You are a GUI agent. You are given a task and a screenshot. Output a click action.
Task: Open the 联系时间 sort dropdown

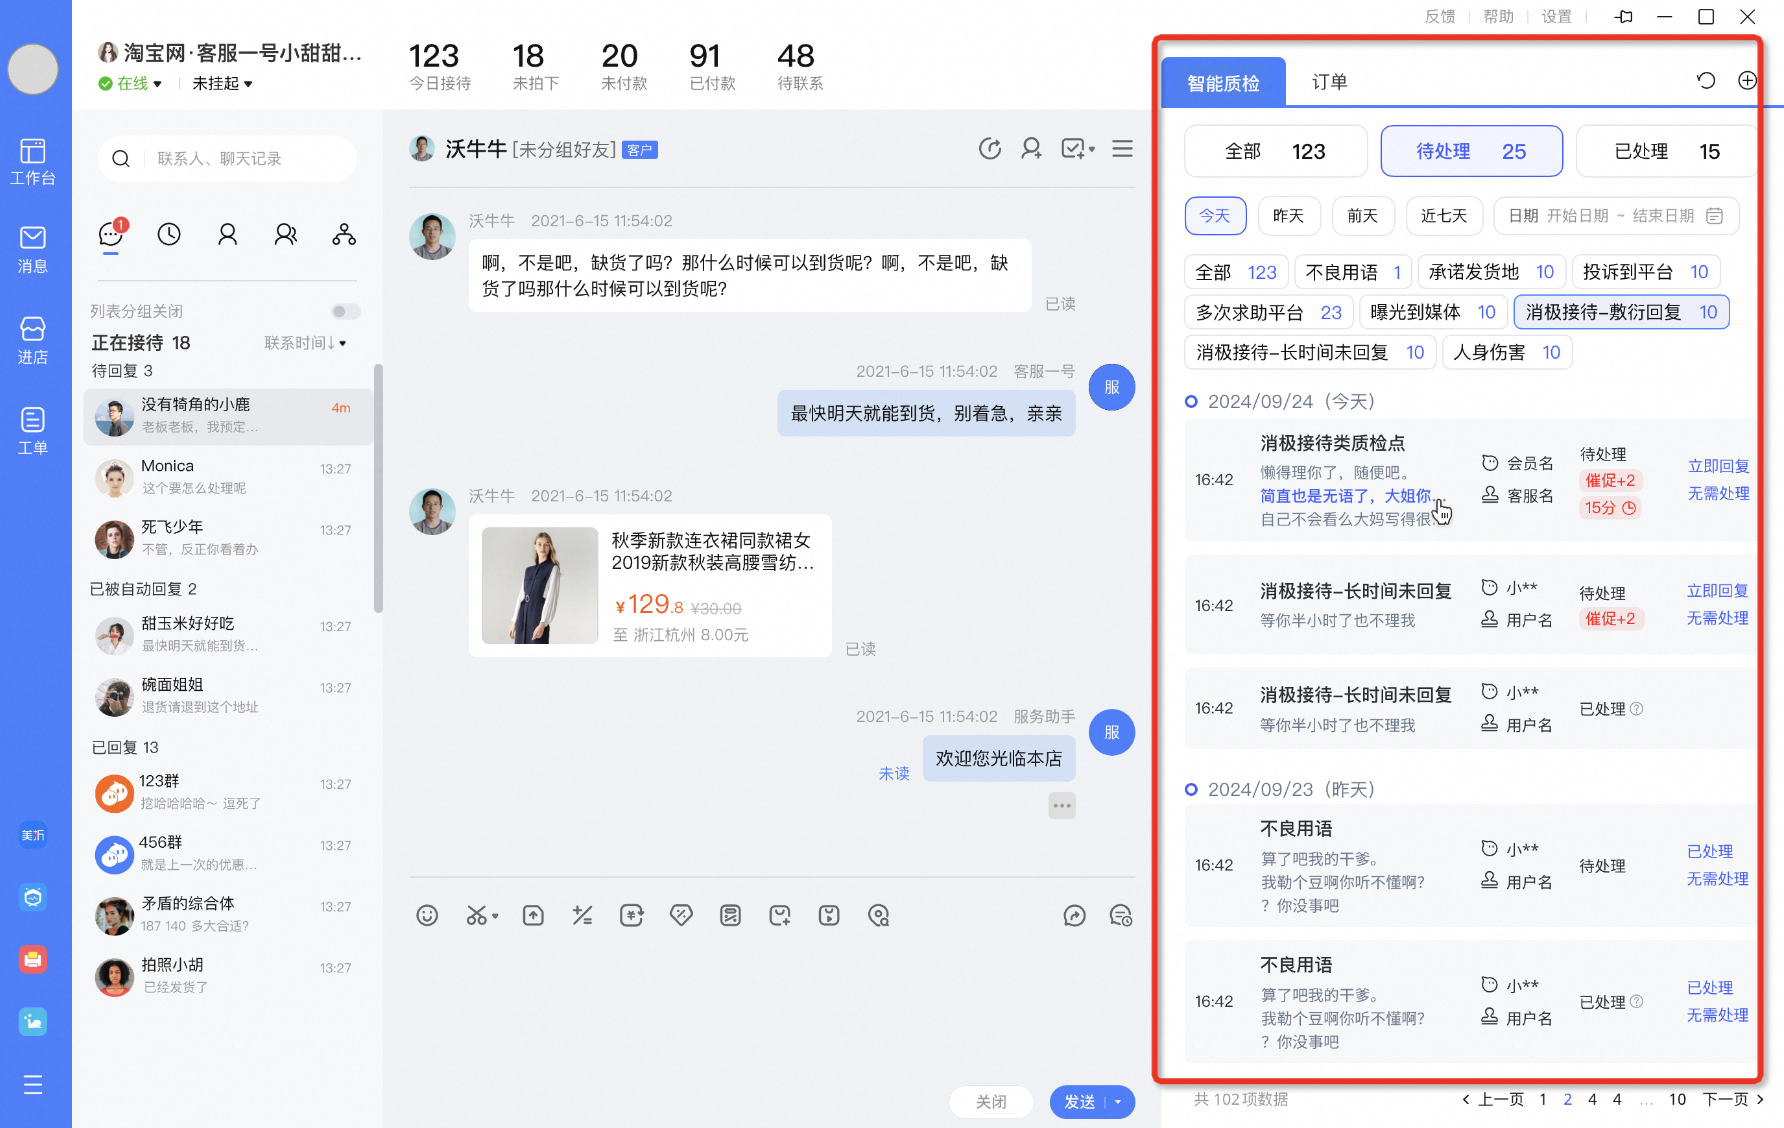click(305, 343)
